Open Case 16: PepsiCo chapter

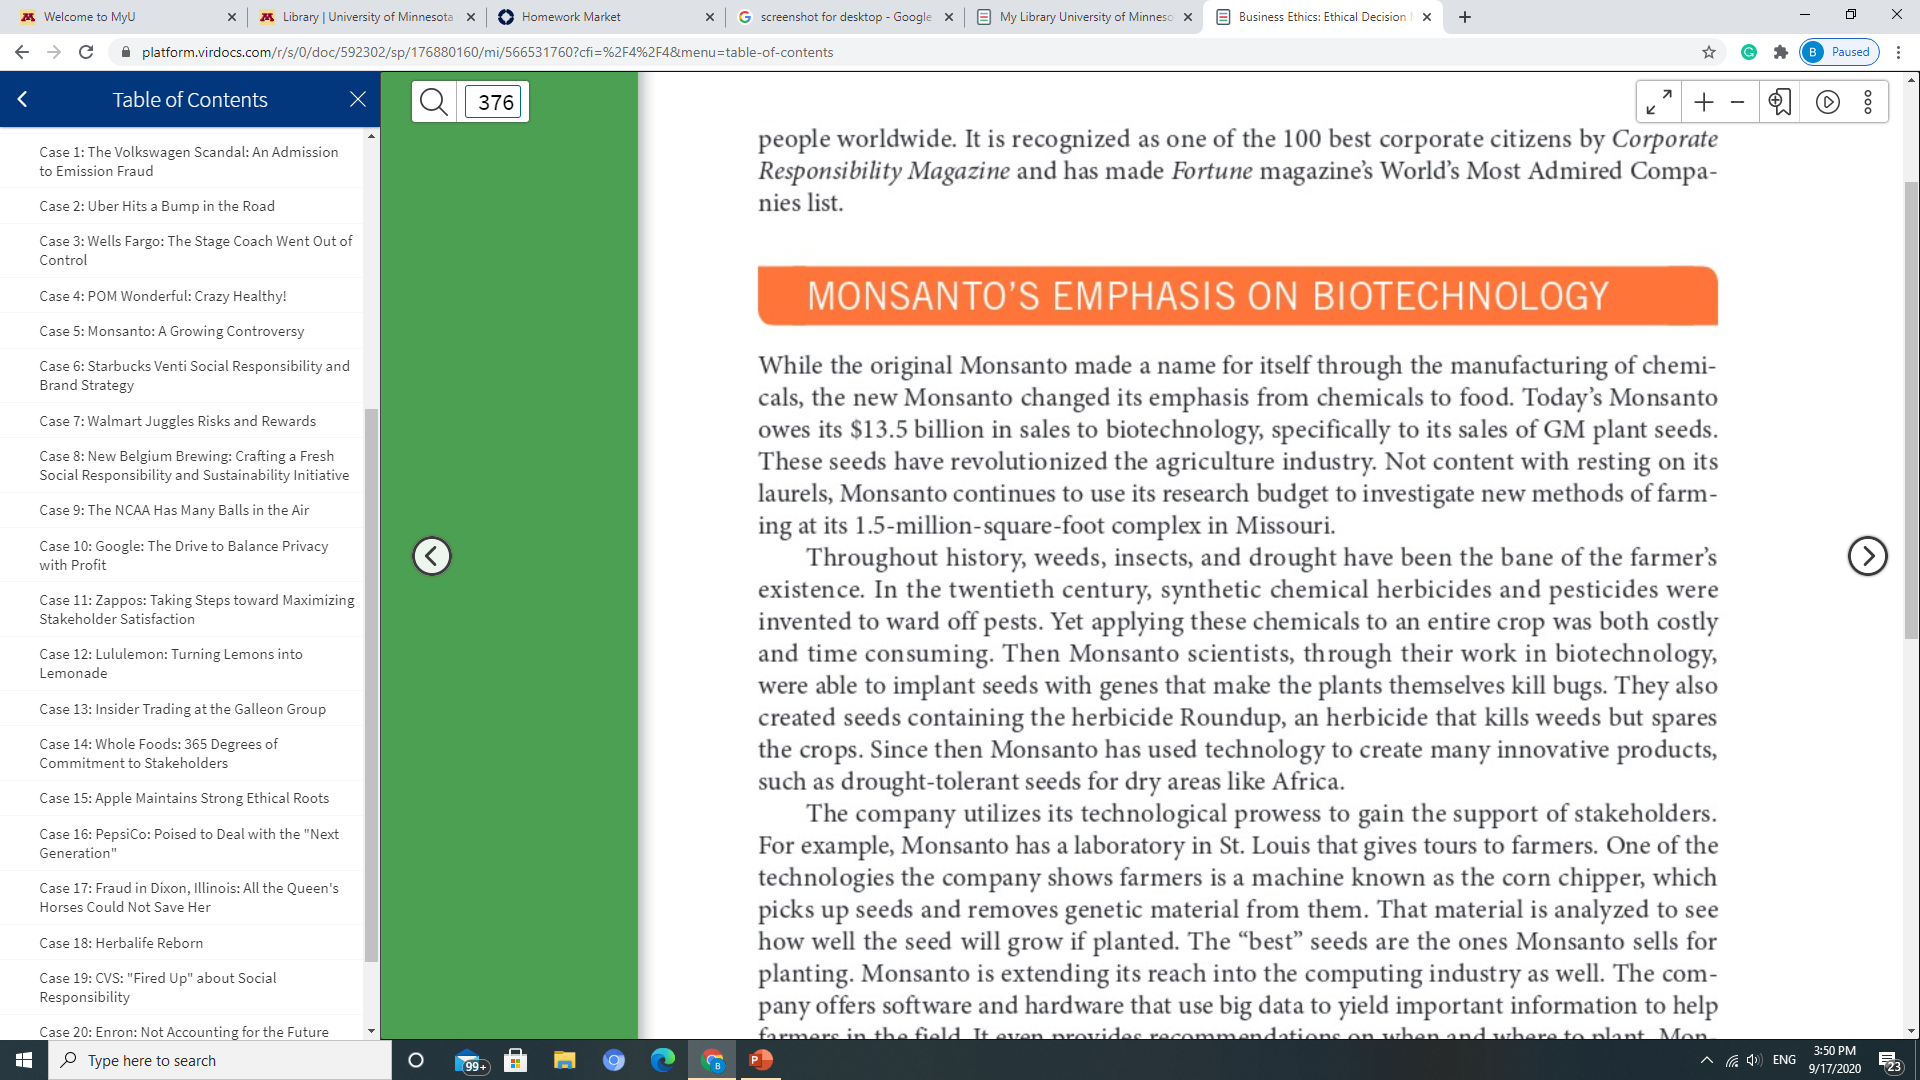point(189,843)
